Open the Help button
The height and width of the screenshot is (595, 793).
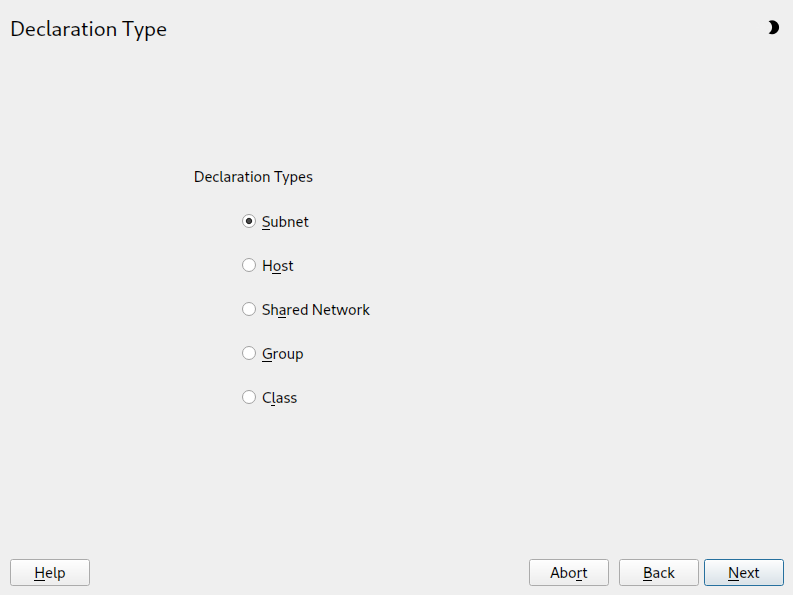tap(50, 573)
